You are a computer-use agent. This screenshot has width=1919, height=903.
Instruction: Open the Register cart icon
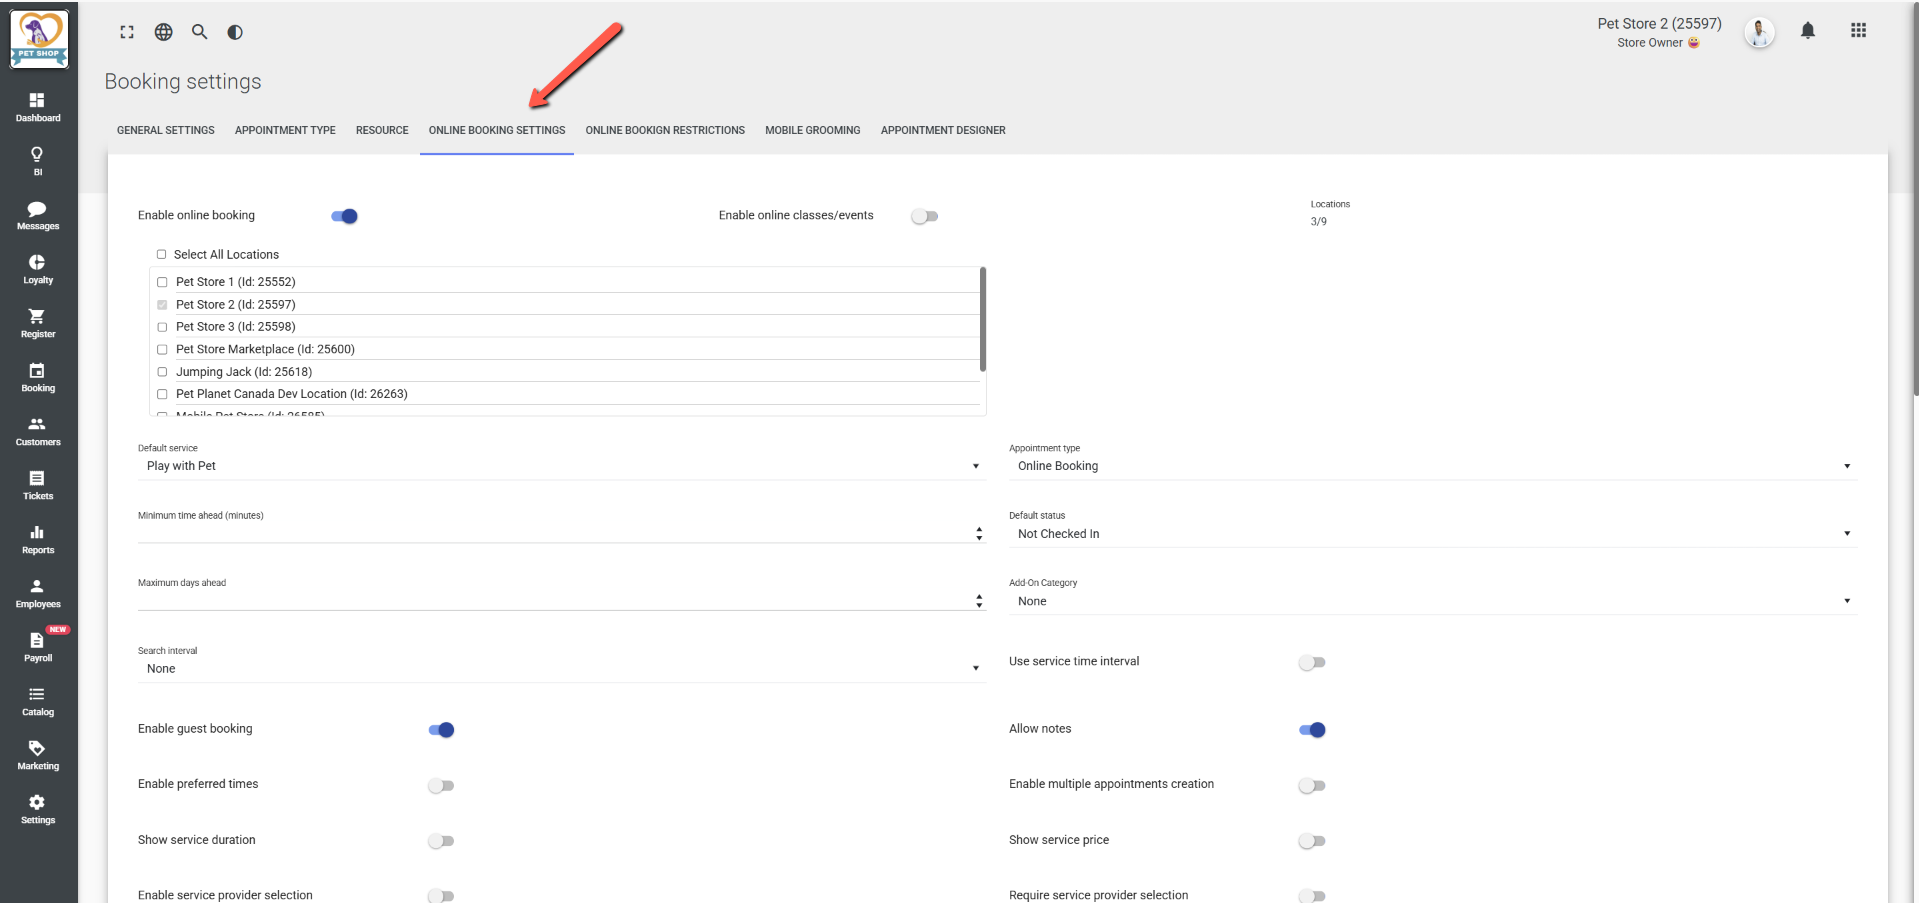(38, 323)
